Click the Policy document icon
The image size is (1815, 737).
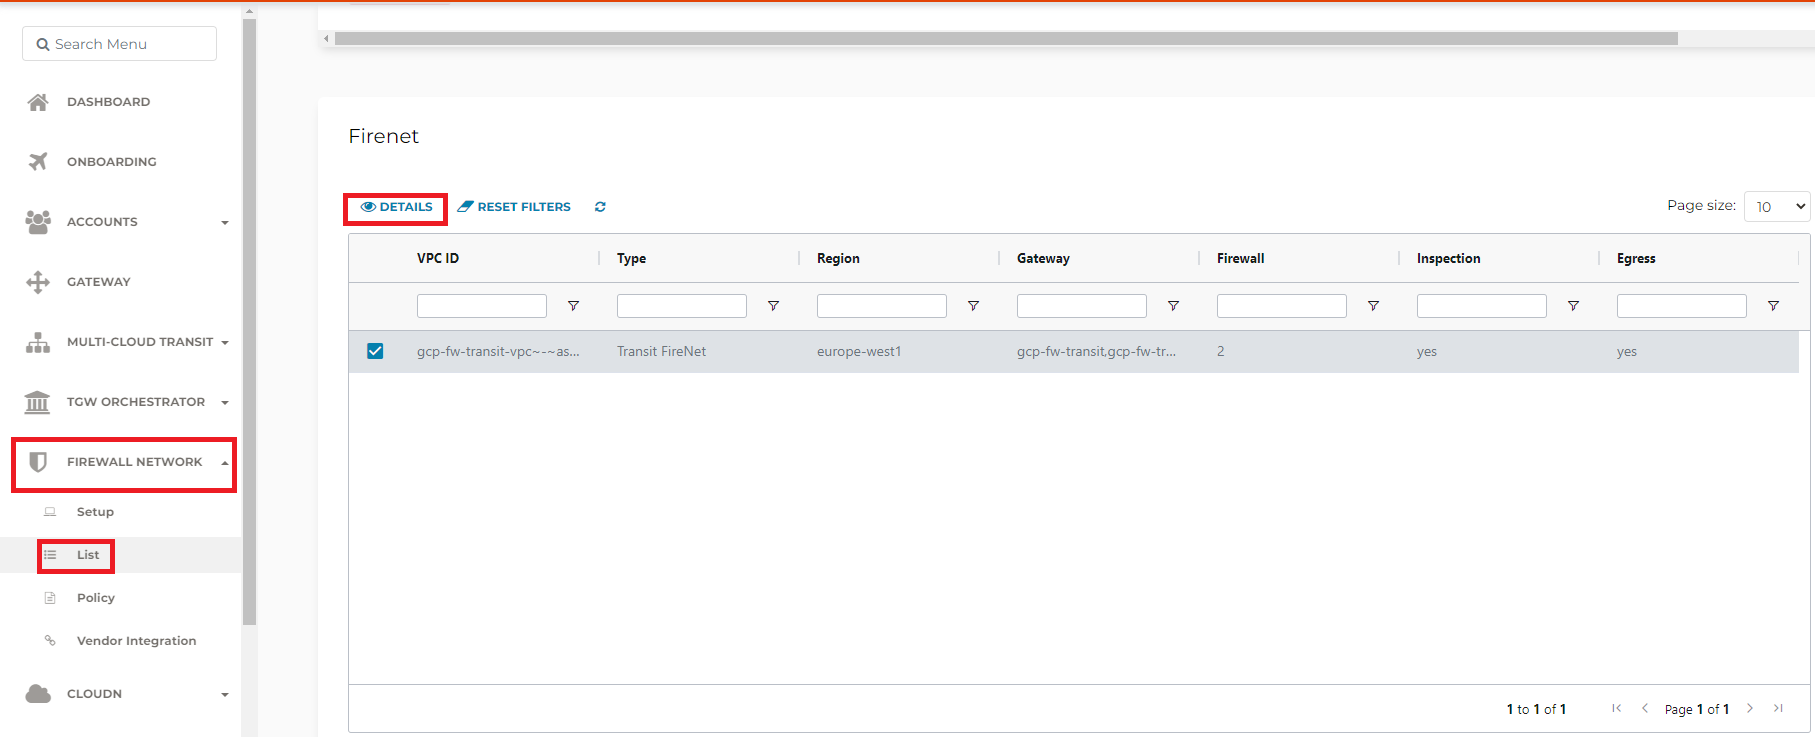click(x=50, y=598)
